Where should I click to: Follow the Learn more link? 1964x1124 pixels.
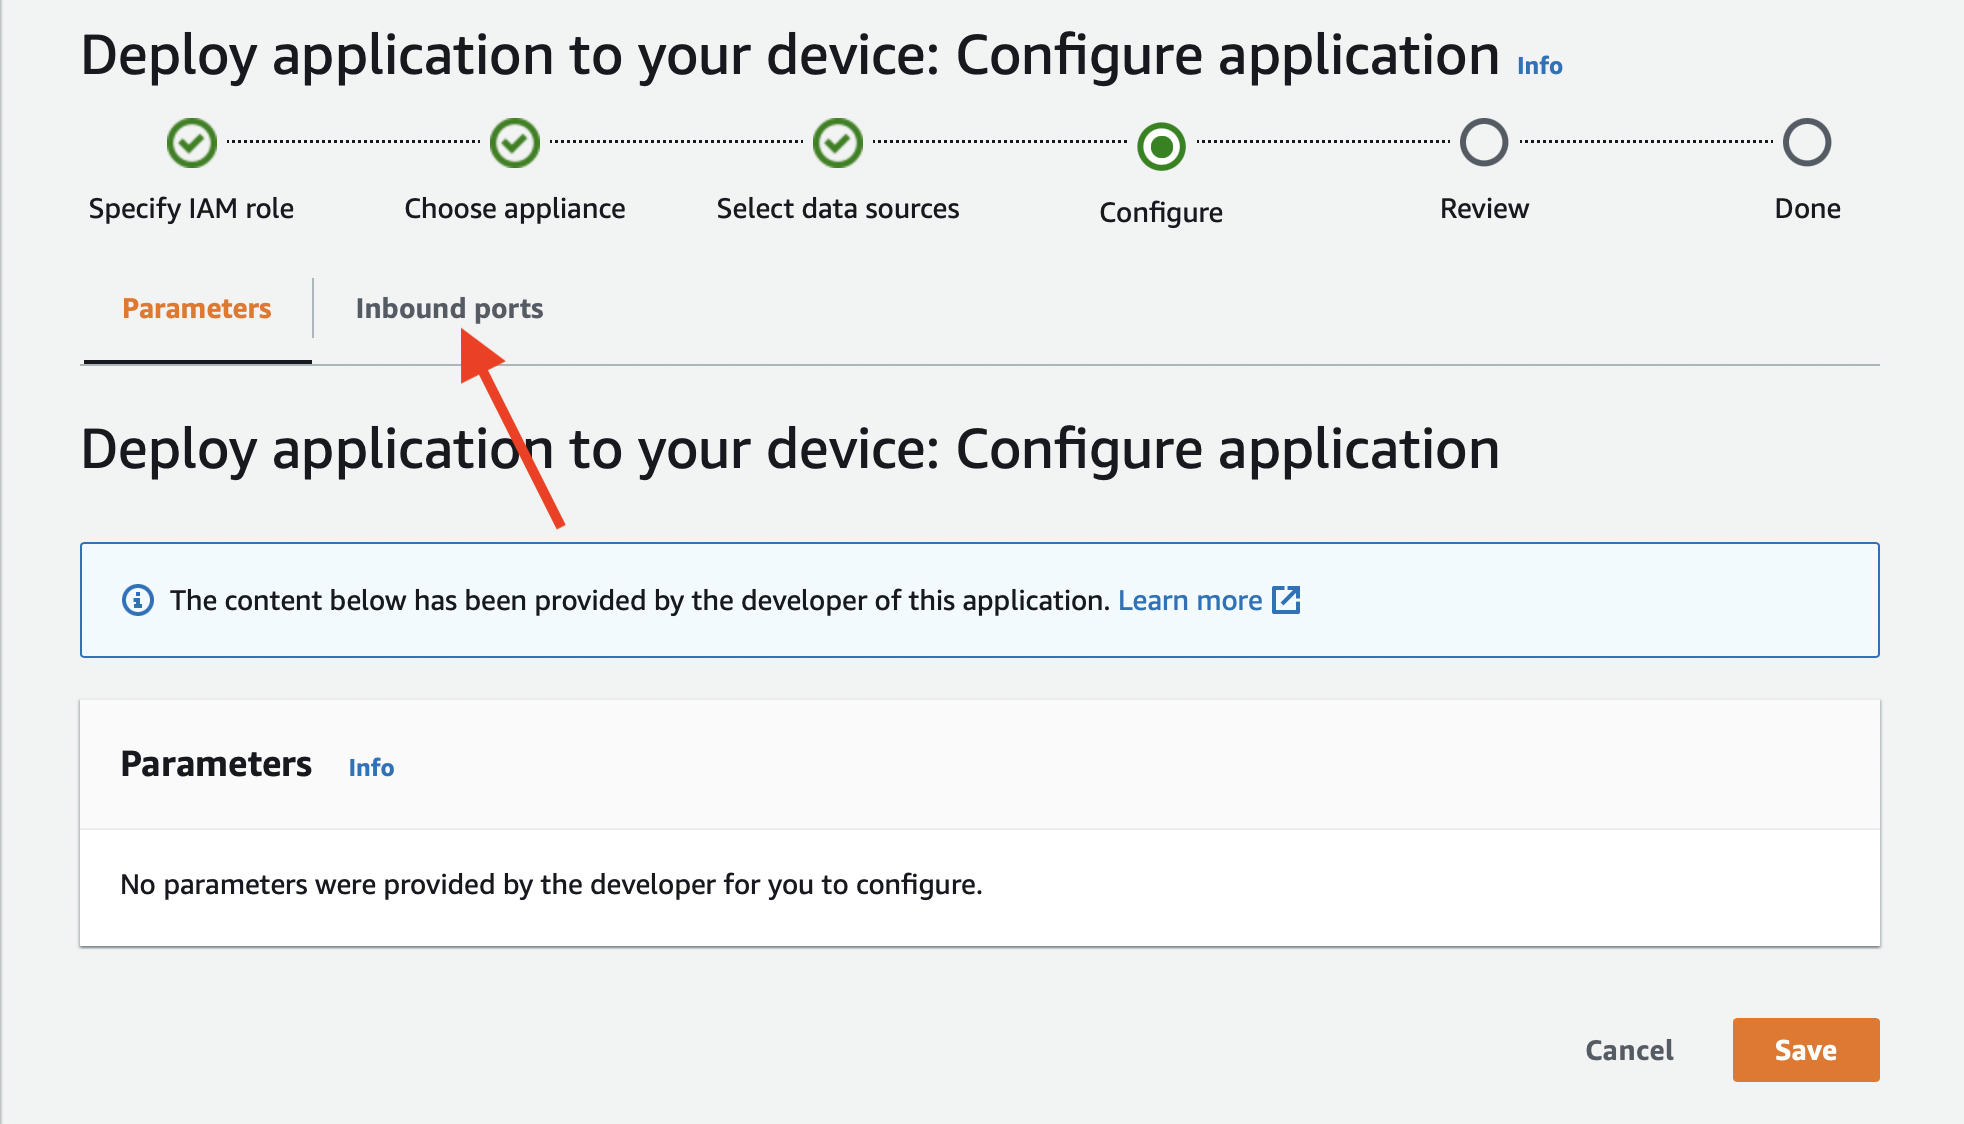click(1190, 600)
